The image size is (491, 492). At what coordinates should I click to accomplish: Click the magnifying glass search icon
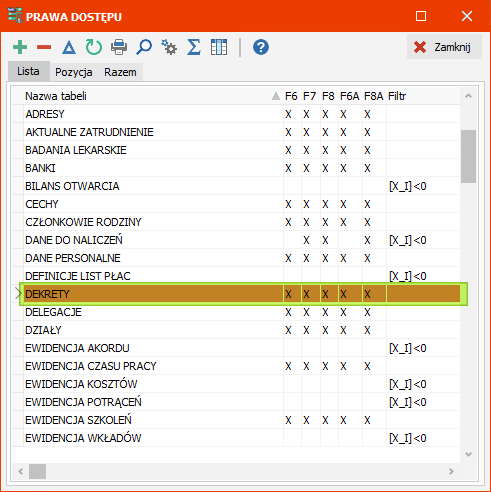(144, 47)
